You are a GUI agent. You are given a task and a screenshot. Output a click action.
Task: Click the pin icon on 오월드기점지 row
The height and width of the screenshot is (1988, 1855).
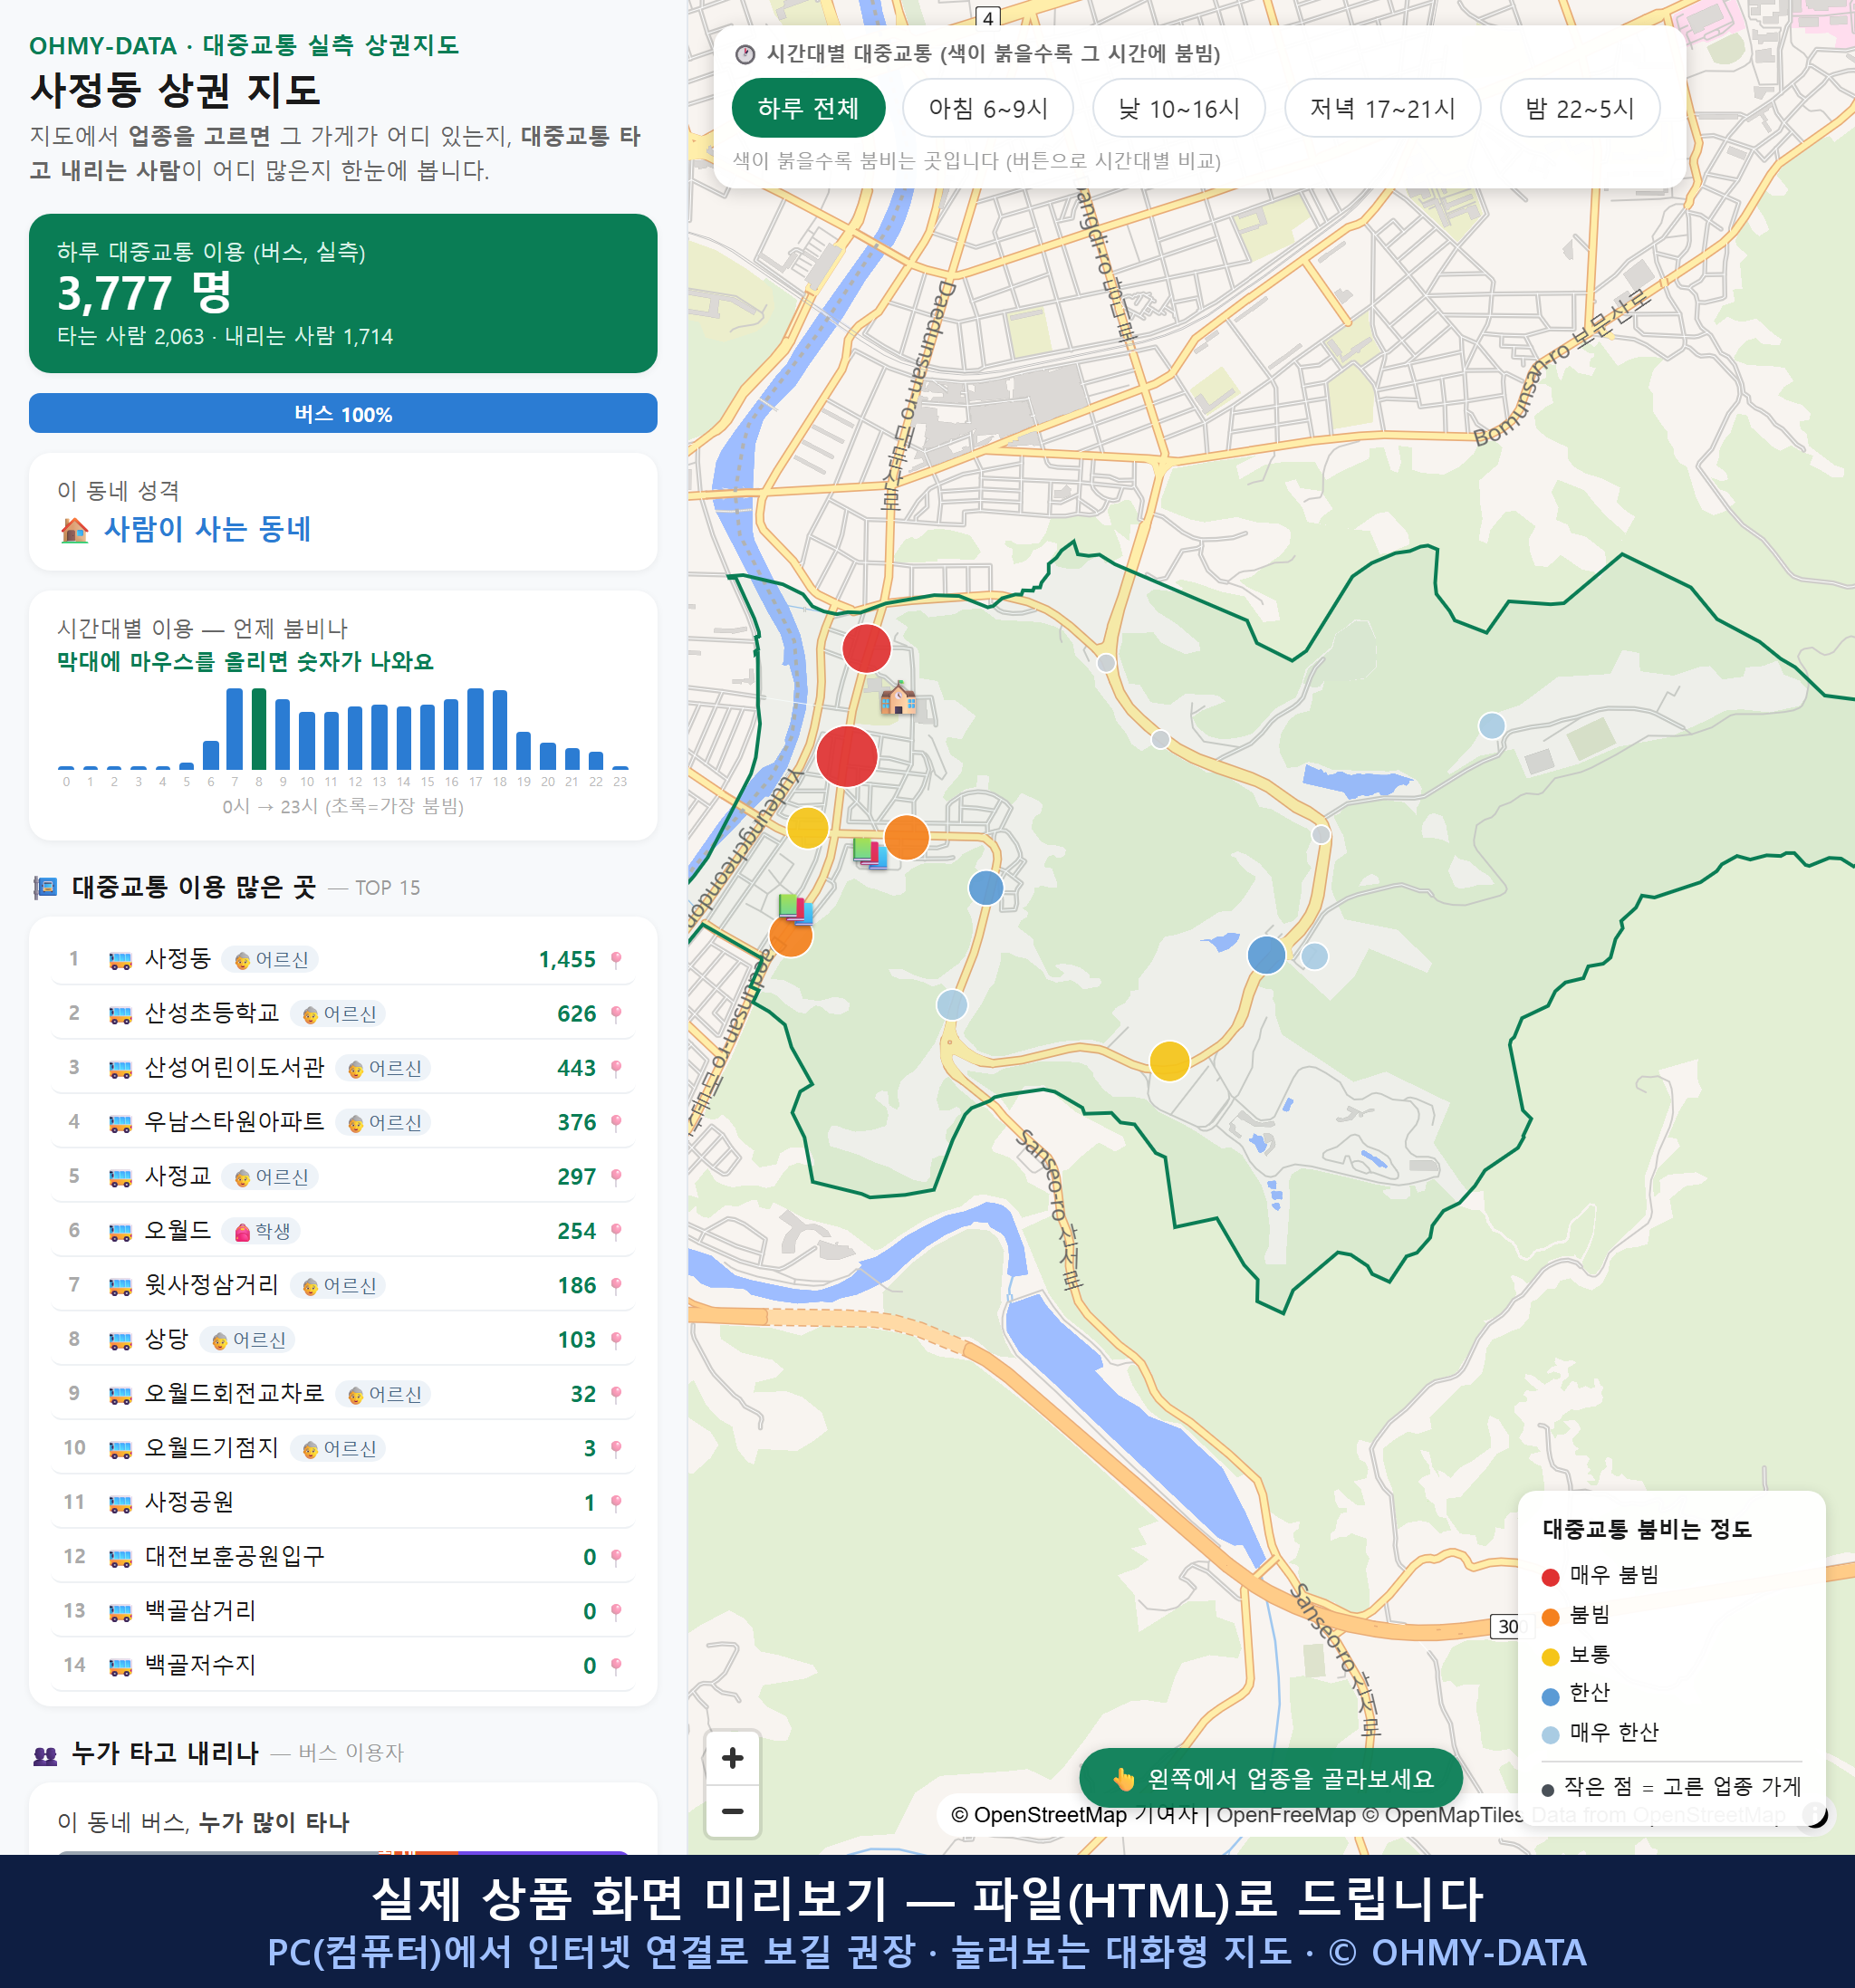tap(616, 1448)
